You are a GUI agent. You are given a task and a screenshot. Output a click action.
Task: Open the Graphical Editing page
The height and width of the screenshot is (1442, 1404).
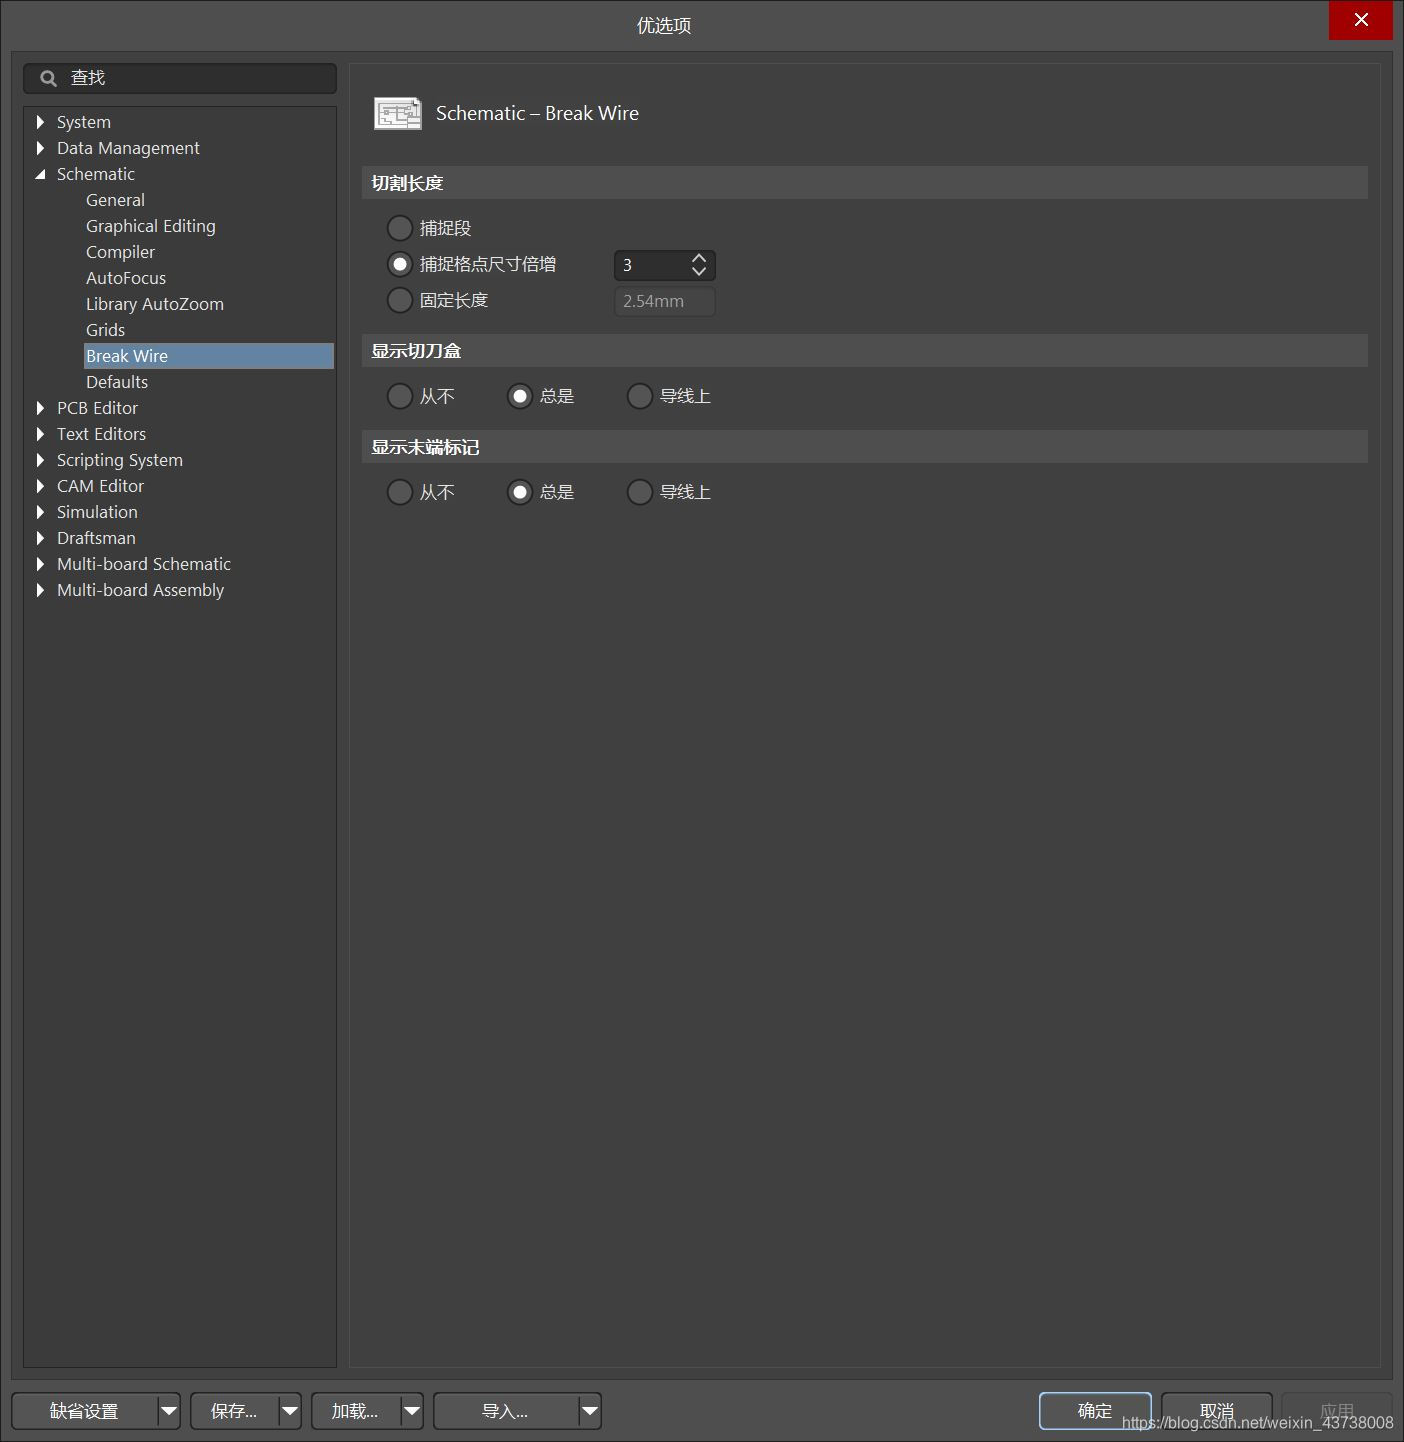pyautogui.click(x=151, y=226)
